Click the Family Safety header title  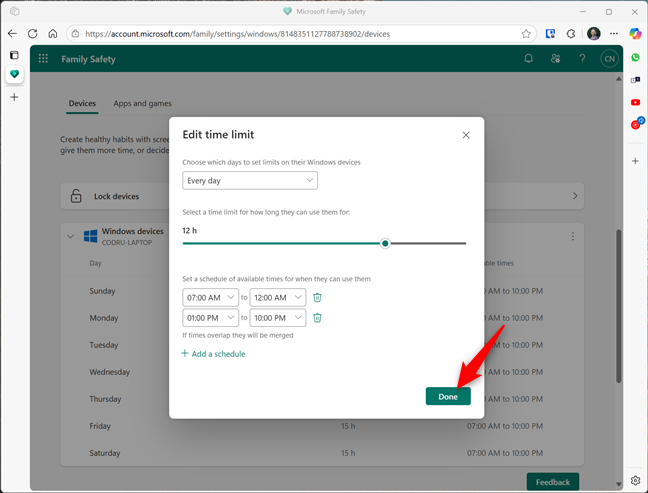coord(88,59)
